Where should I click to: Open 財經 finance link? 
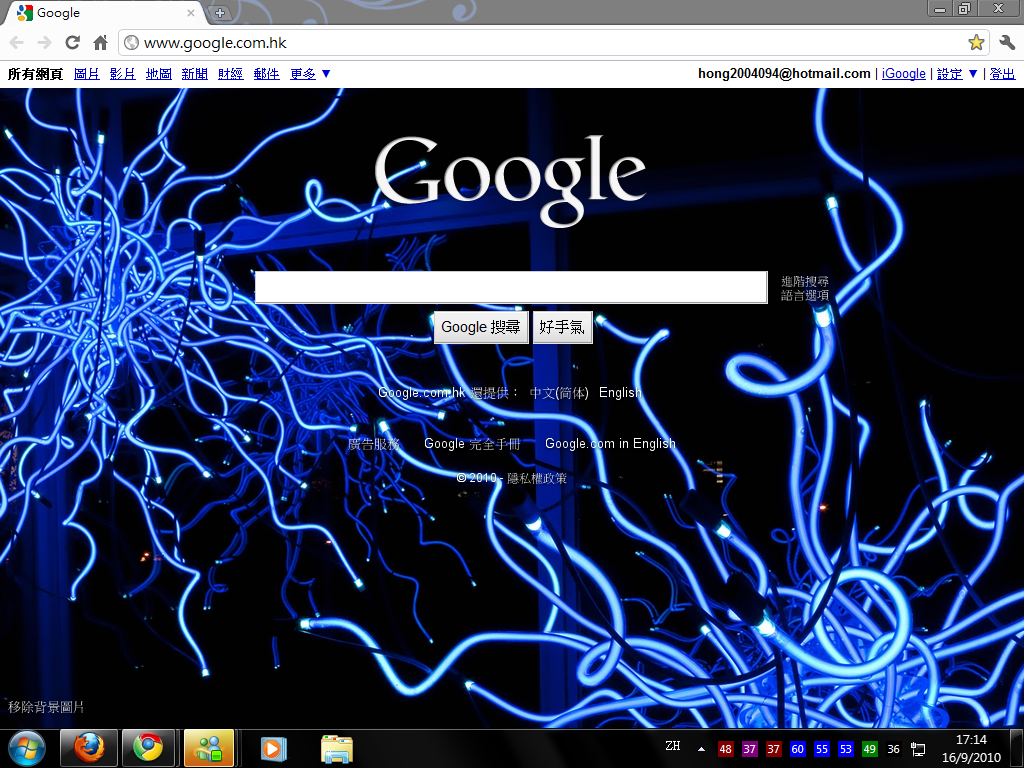(x=231, y=74)
